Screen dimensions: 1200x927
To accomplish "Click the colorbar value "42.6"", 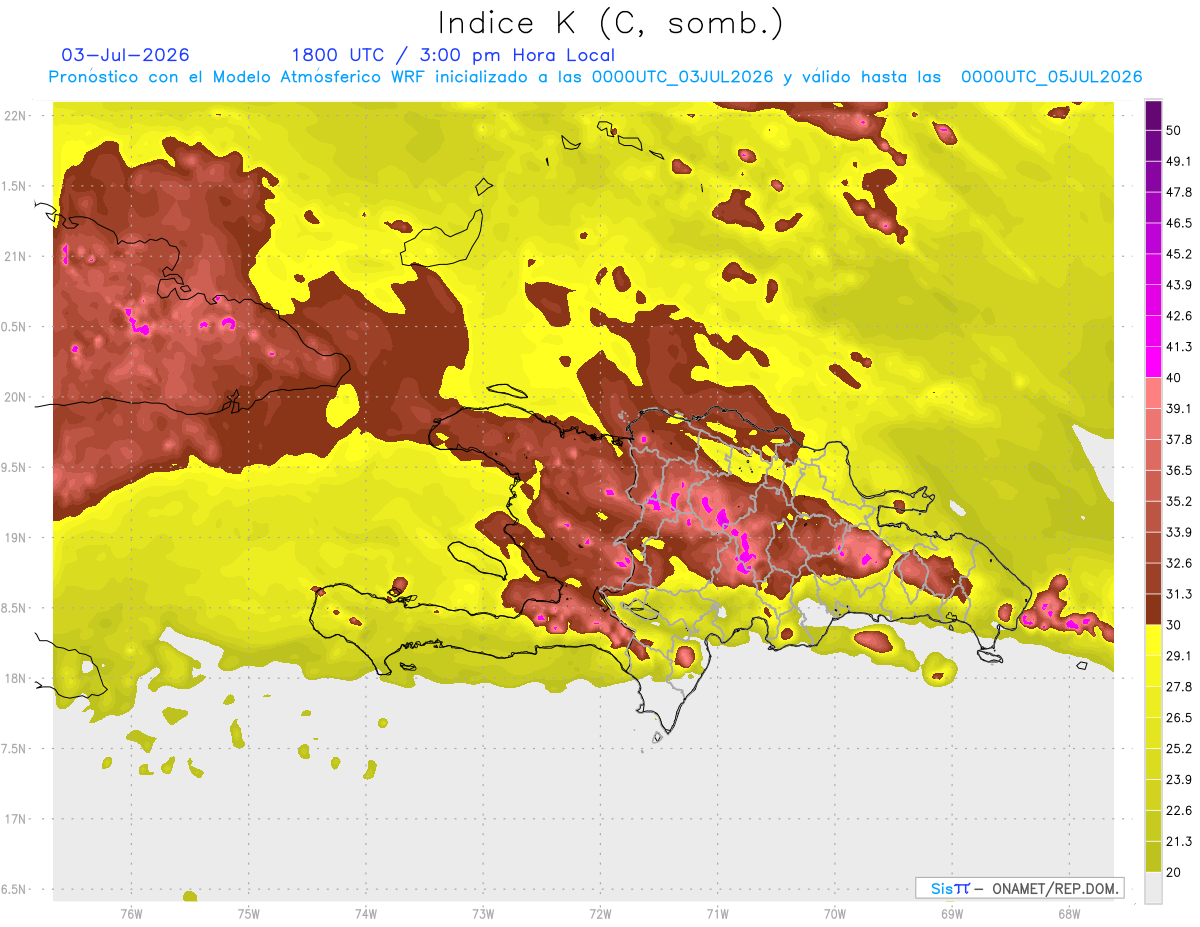I will [x=1179, y=317].
